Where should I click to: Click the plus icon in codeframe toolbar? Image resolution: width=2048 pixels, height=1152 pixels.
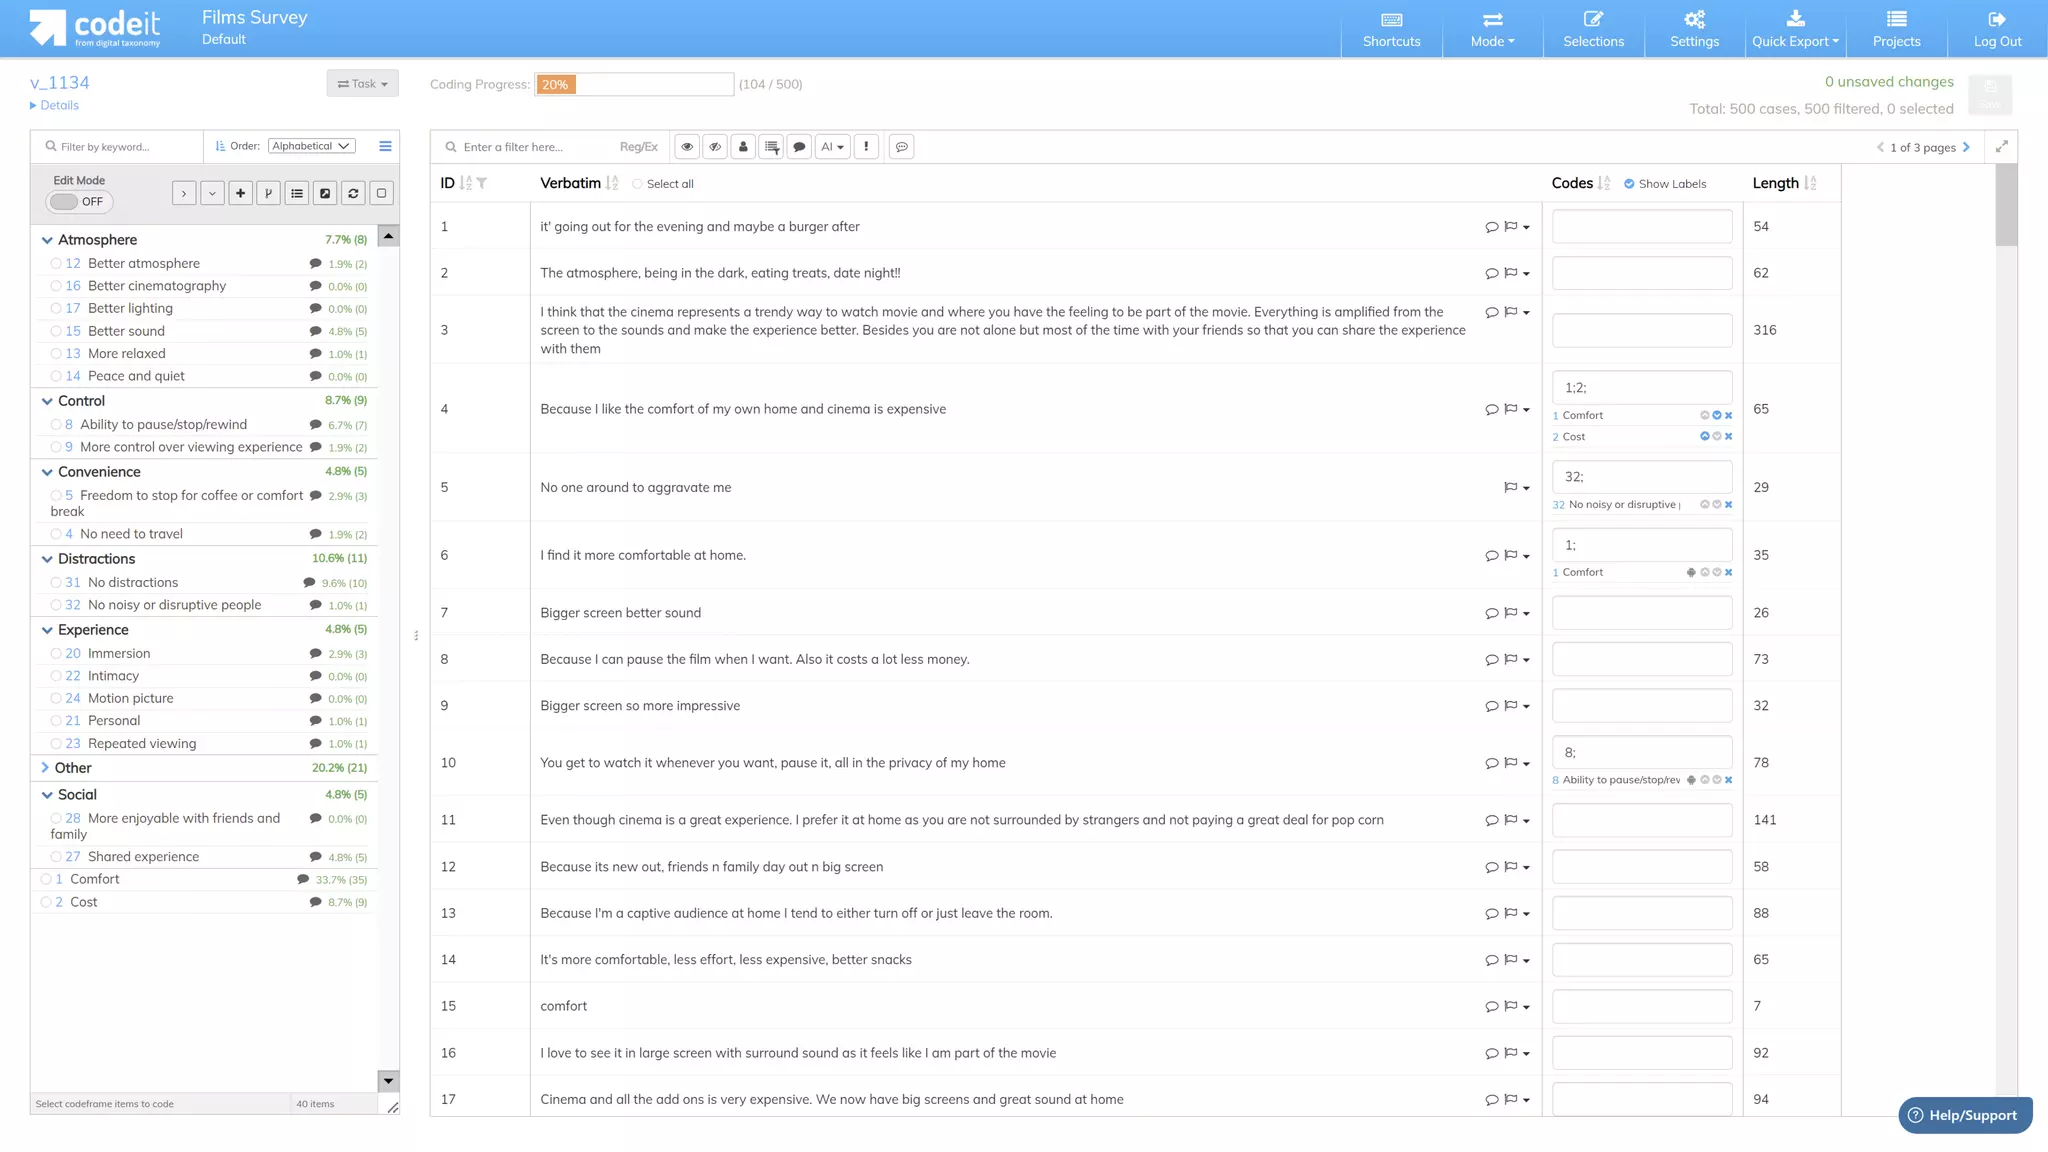pyautogui.click(x=240, y=194)
